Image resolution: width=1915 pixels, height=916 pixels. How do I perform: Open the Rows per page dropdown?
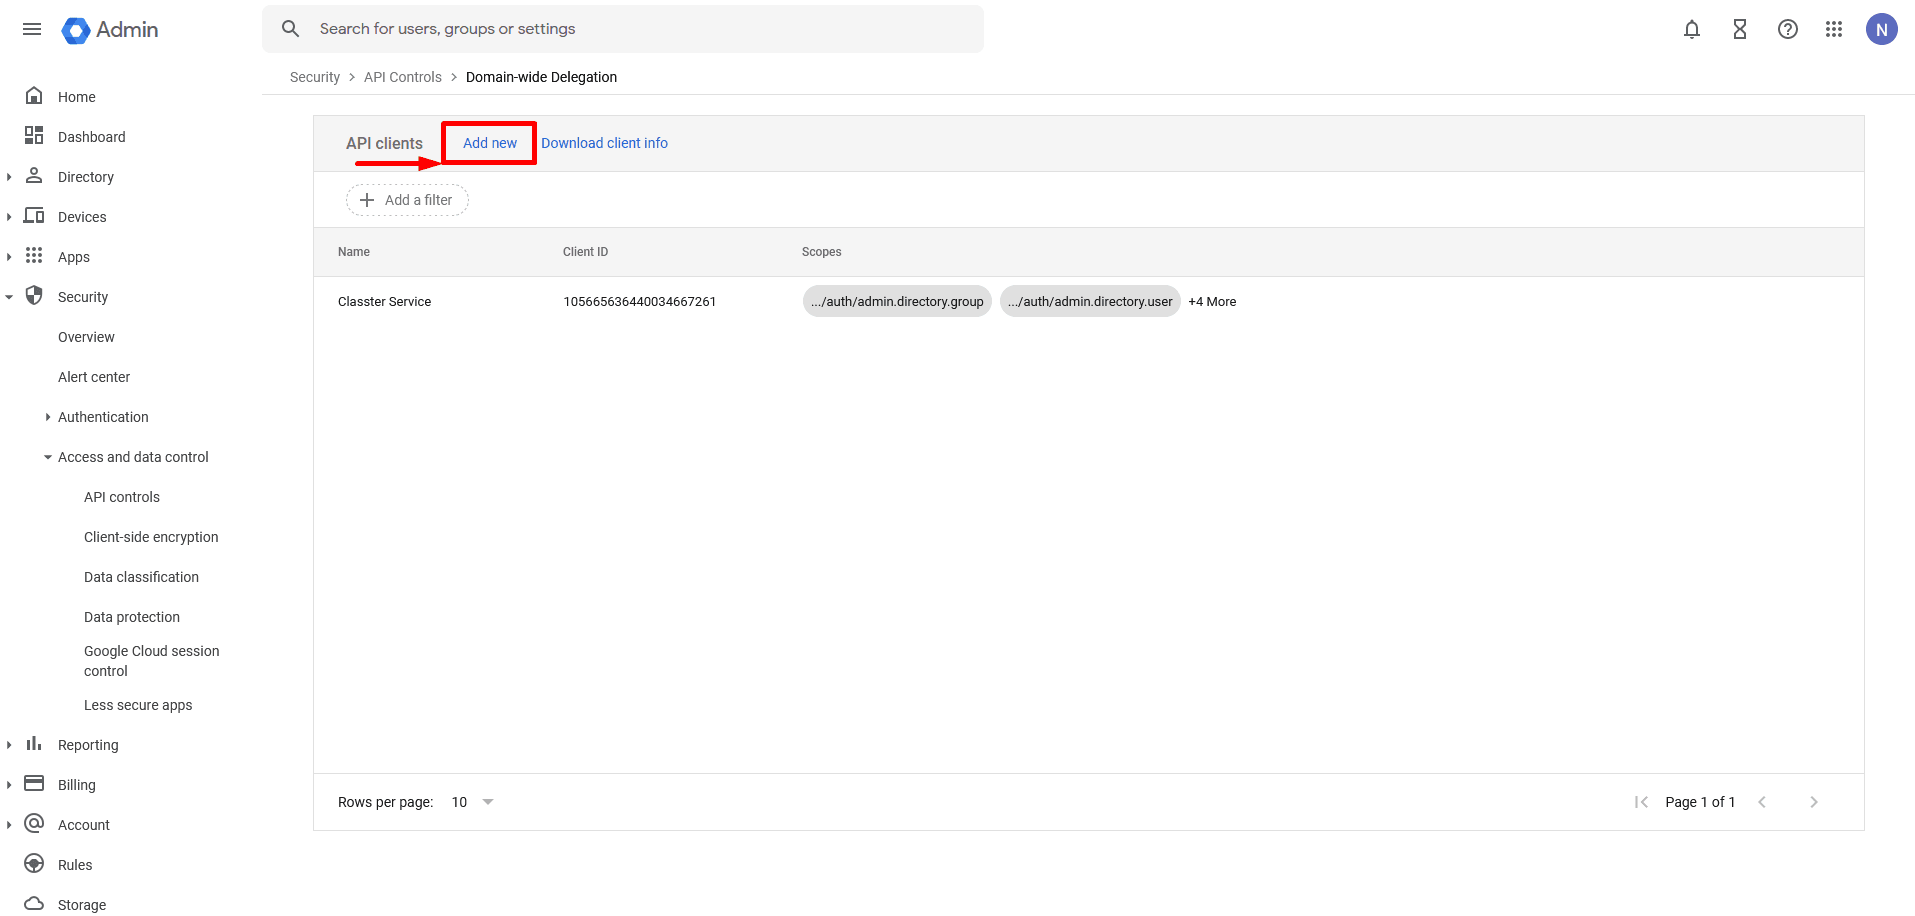coord(473,802)
